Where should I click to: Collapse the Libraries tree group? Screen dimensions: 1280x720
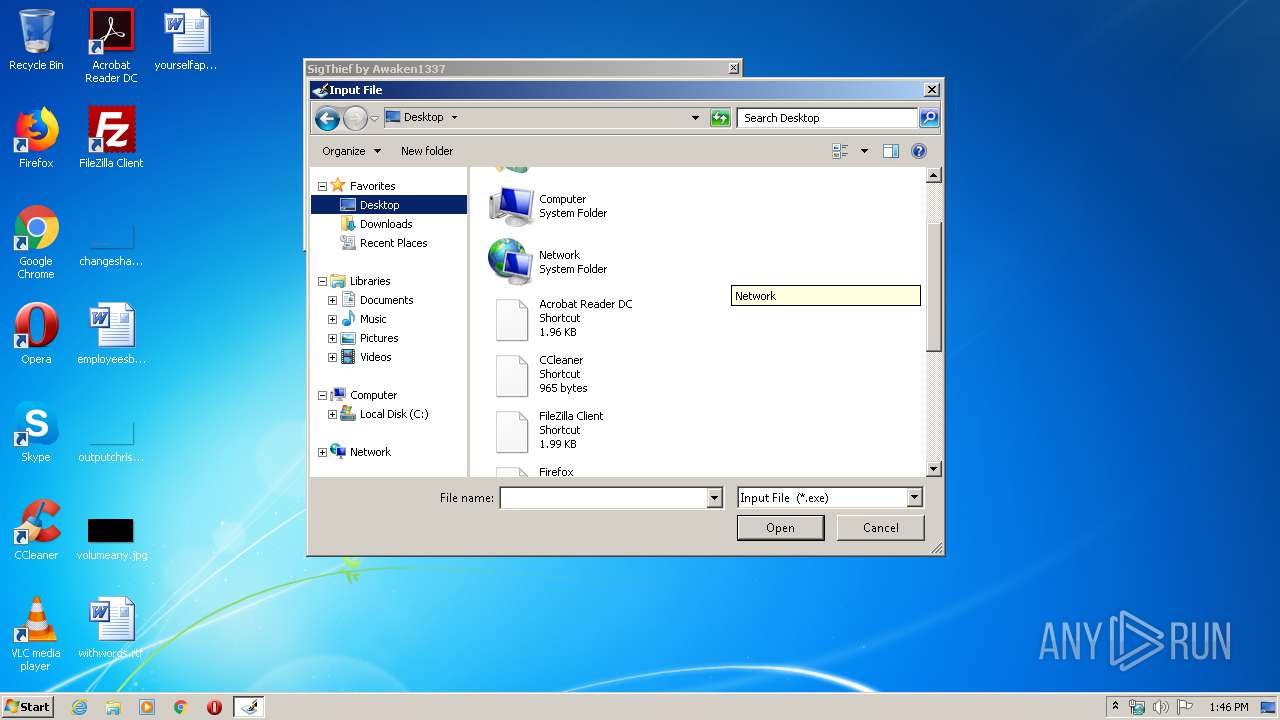tap(322, 281)
